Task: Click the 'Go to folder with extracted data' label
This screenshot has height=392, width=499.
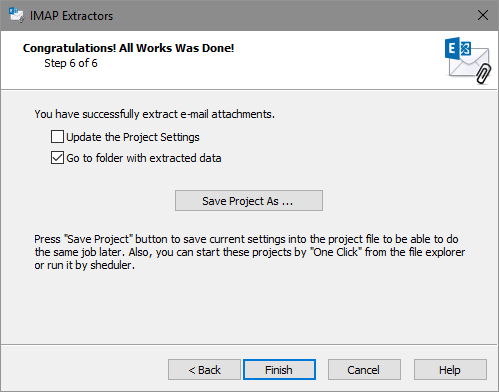Action: tap(144, 158)
